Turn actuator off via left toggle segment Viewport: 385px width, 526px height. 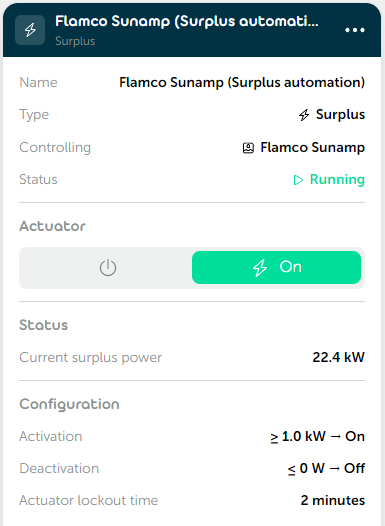pos(107,268)
